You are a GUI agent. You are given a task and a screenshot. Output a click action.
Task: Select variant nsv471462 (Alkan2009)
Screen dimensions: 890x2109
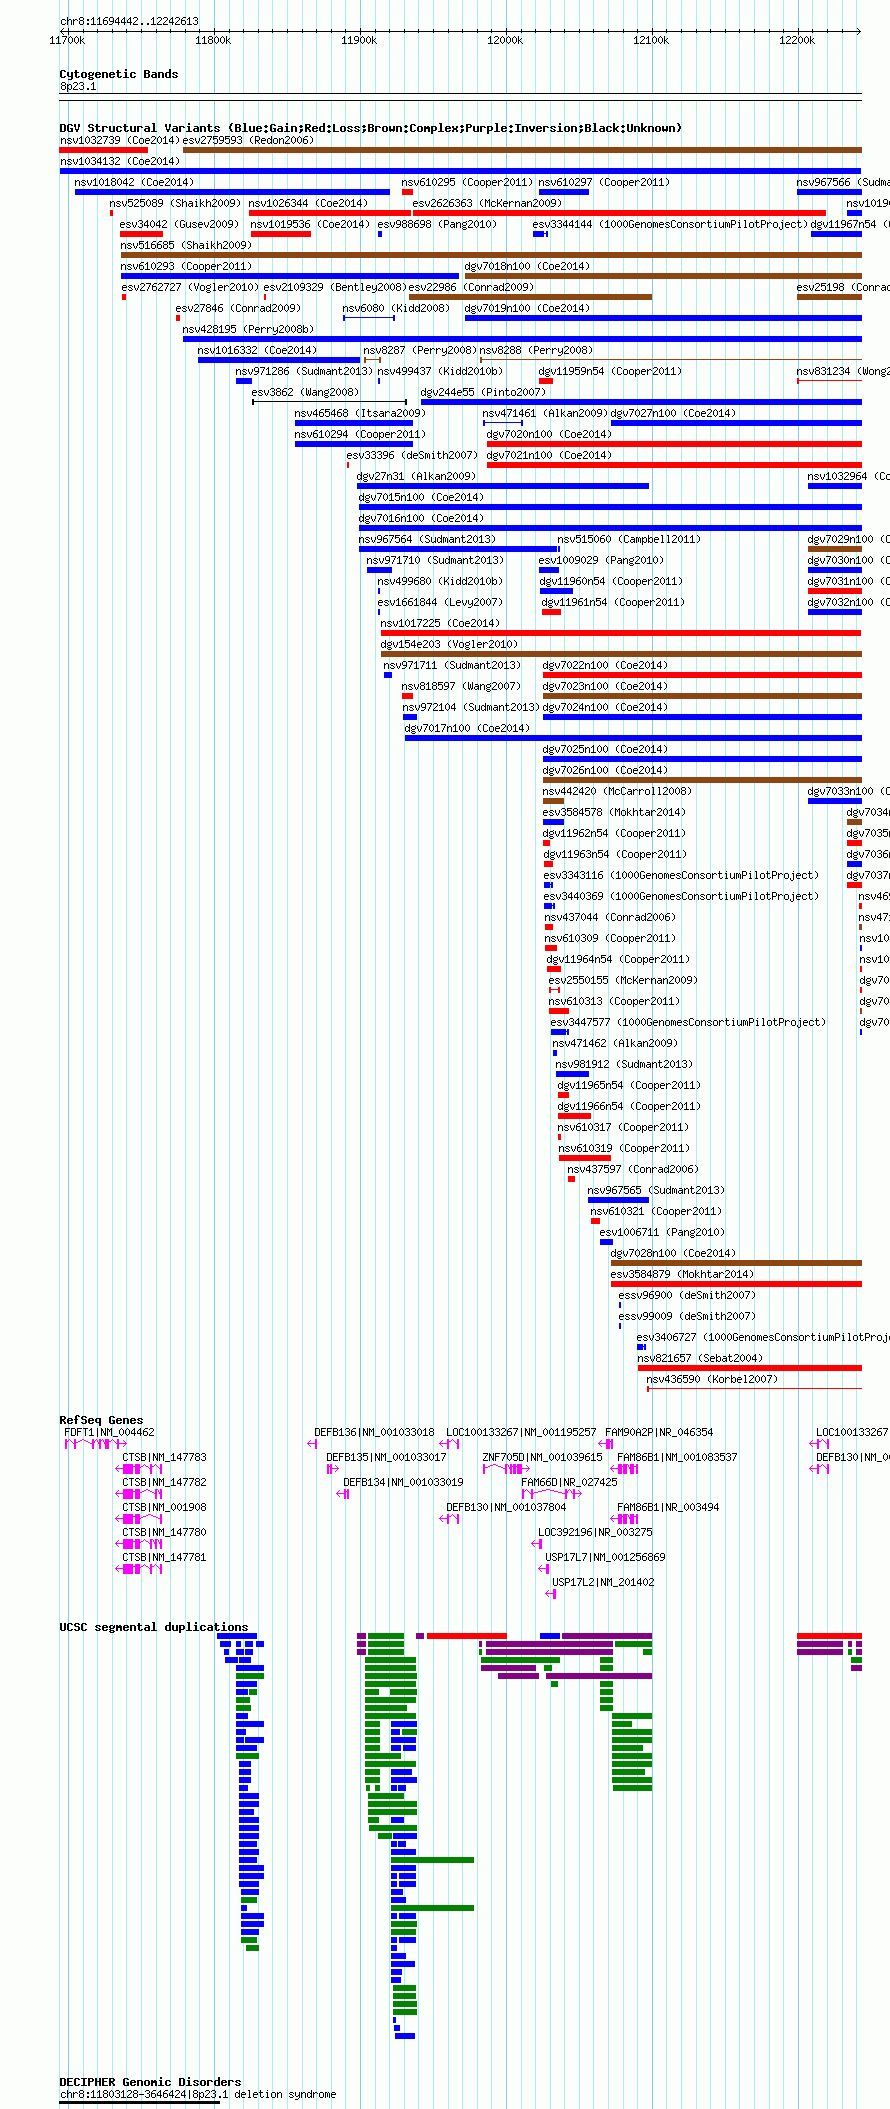click(614, 1043)
